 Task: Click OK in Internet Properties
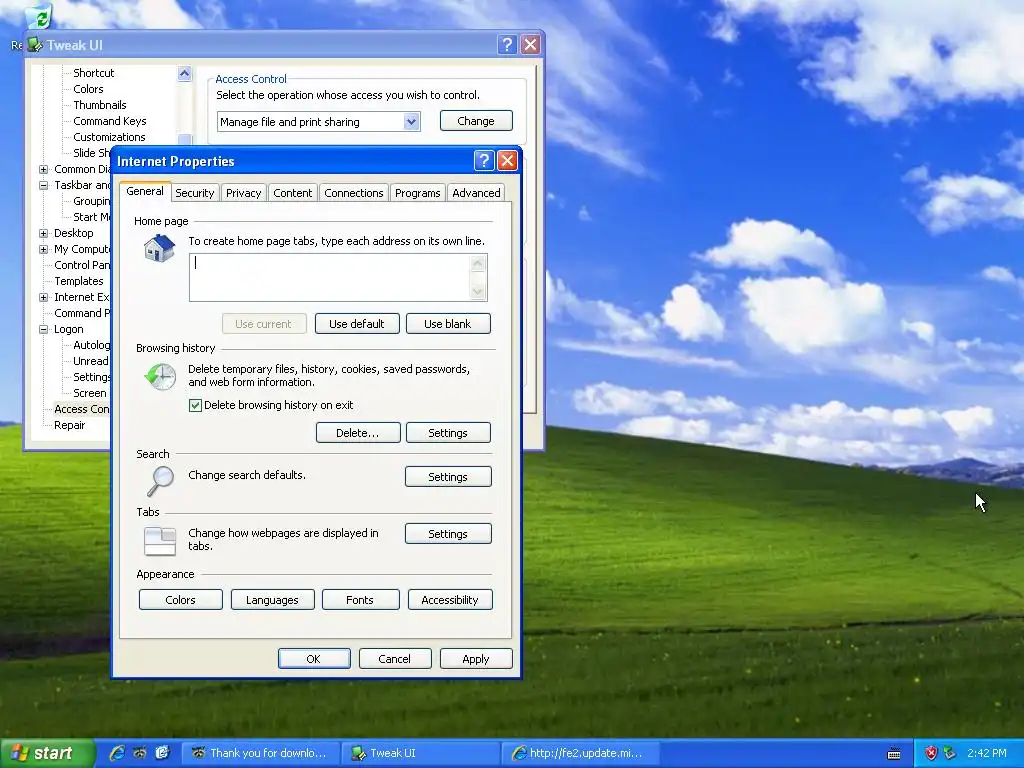coord(314,659)
